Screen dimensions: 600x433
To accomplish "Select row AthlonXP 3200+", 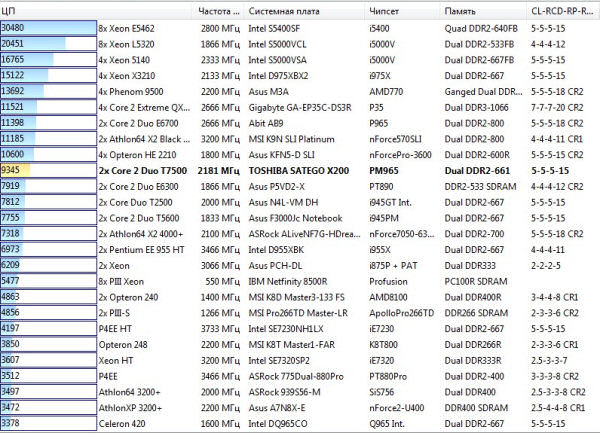I will (x=300, y=408).
